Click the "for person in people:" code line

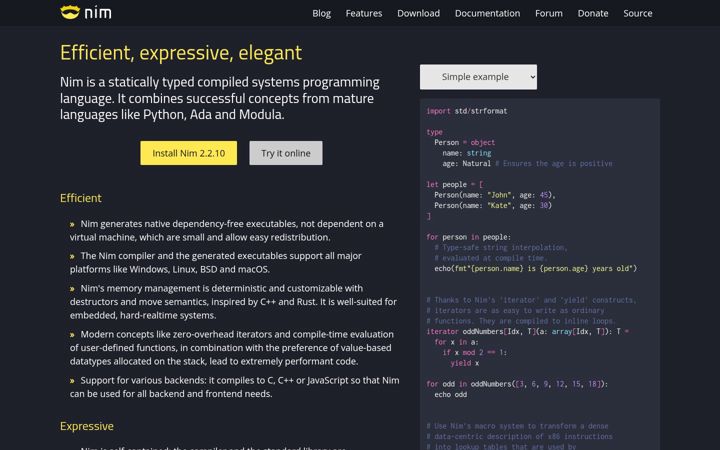(x=468, y=237)
